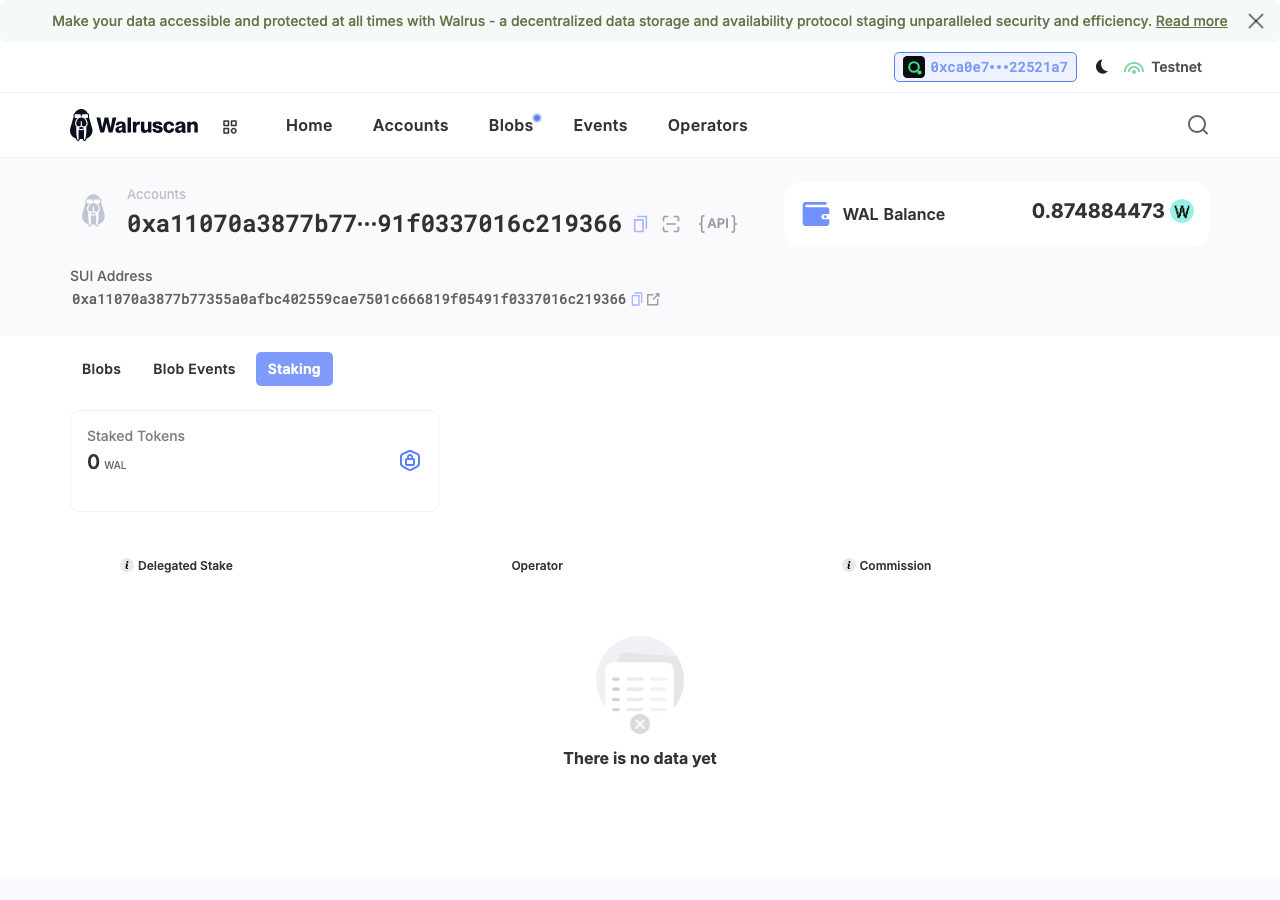This screenshot has width=1280, height=900.
Task: Go to Operators in navigation
Action: pyautogui.click(x=707, y=125)
